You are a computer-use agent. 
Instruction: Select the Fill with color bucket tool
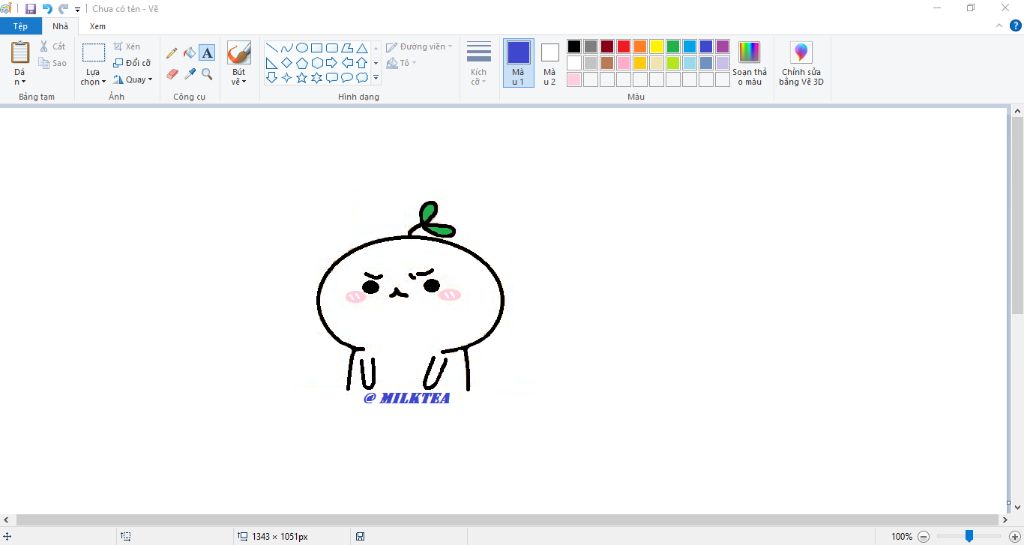[189, 53]
